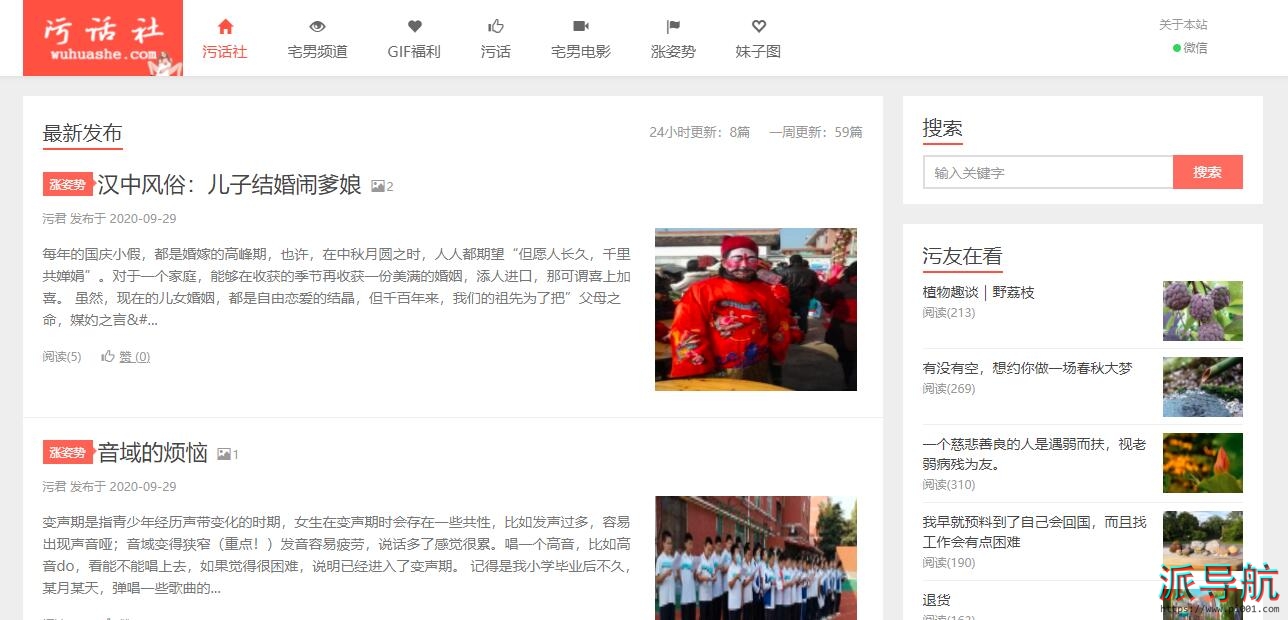Click the 24小时更新：8篇 counter text
The image size is (1288, 620).
[700, 132]
